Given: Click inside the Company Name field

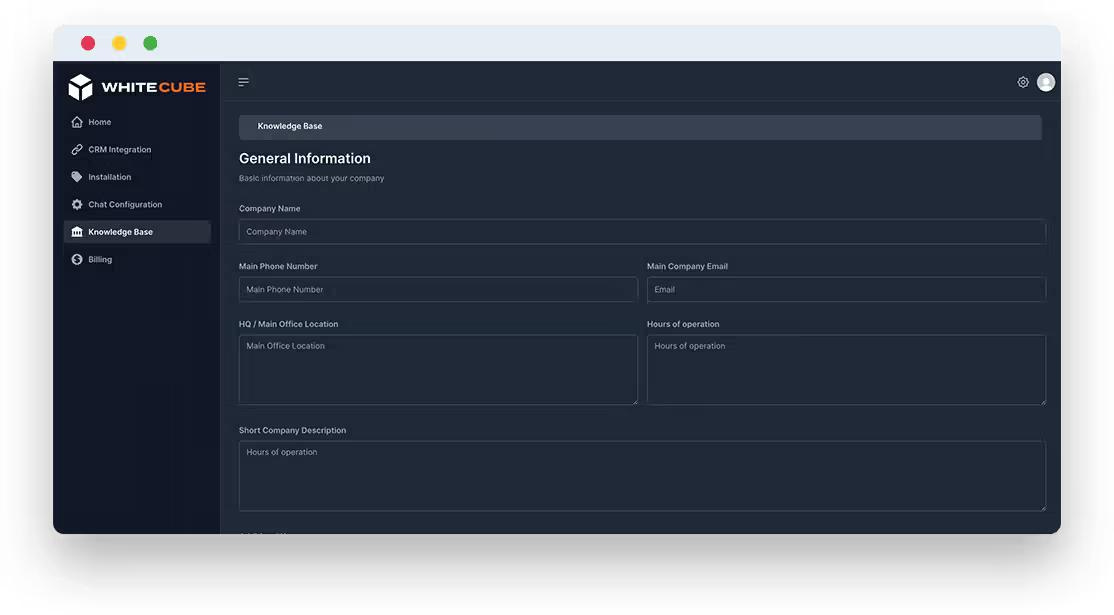Looking at the screenshot, I should click(x=641, y=231).
